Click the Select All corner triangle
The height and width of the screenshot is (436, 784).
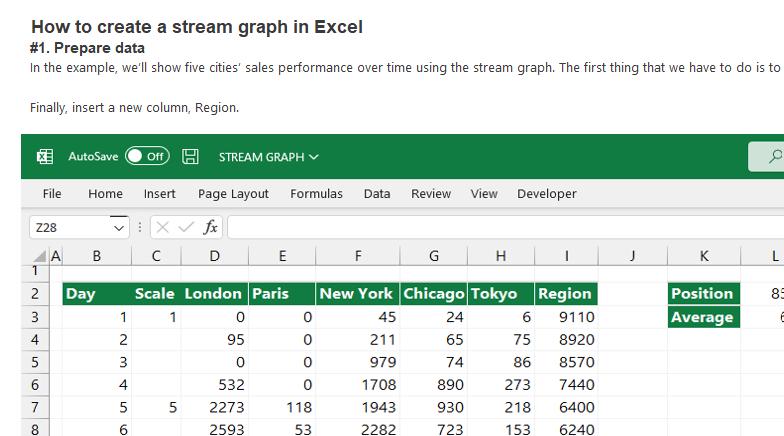point(40,256)
